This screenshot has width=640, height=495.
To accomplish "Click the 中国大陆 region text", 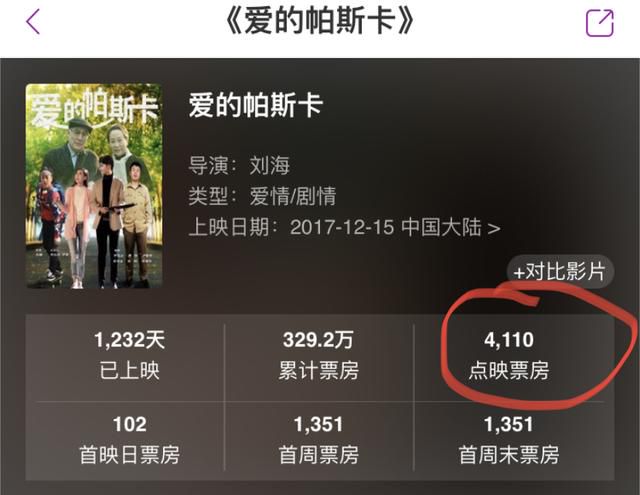I will point(441,227).
